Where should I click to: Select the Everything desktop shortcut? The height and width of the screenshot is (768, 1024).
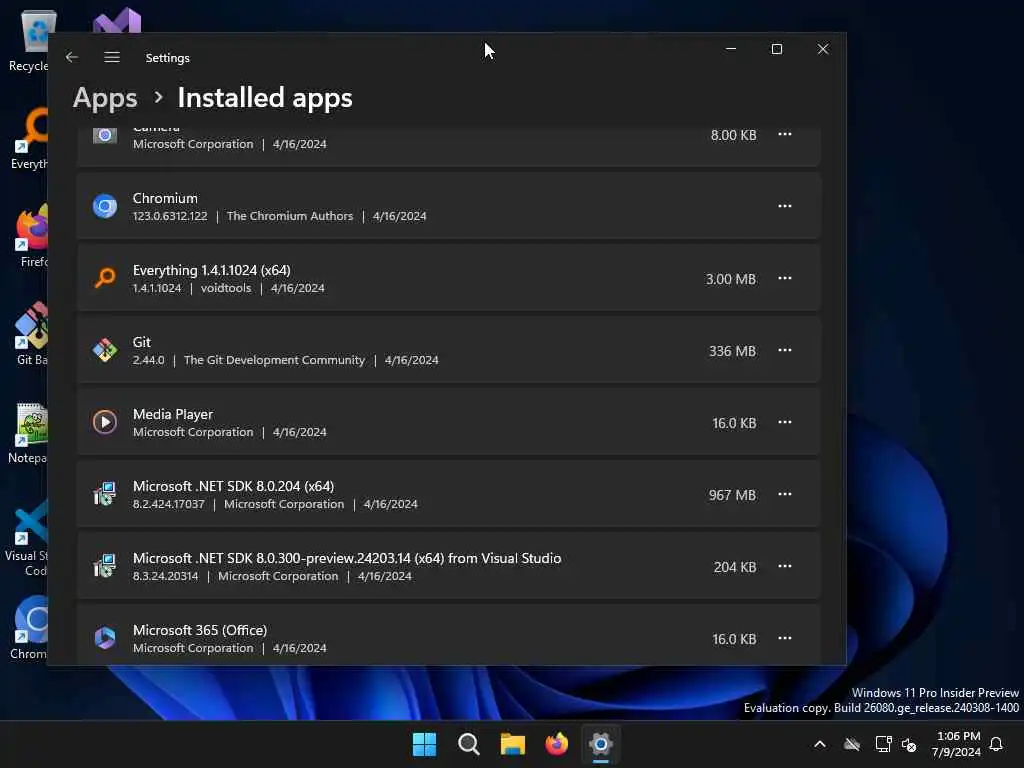30,138
